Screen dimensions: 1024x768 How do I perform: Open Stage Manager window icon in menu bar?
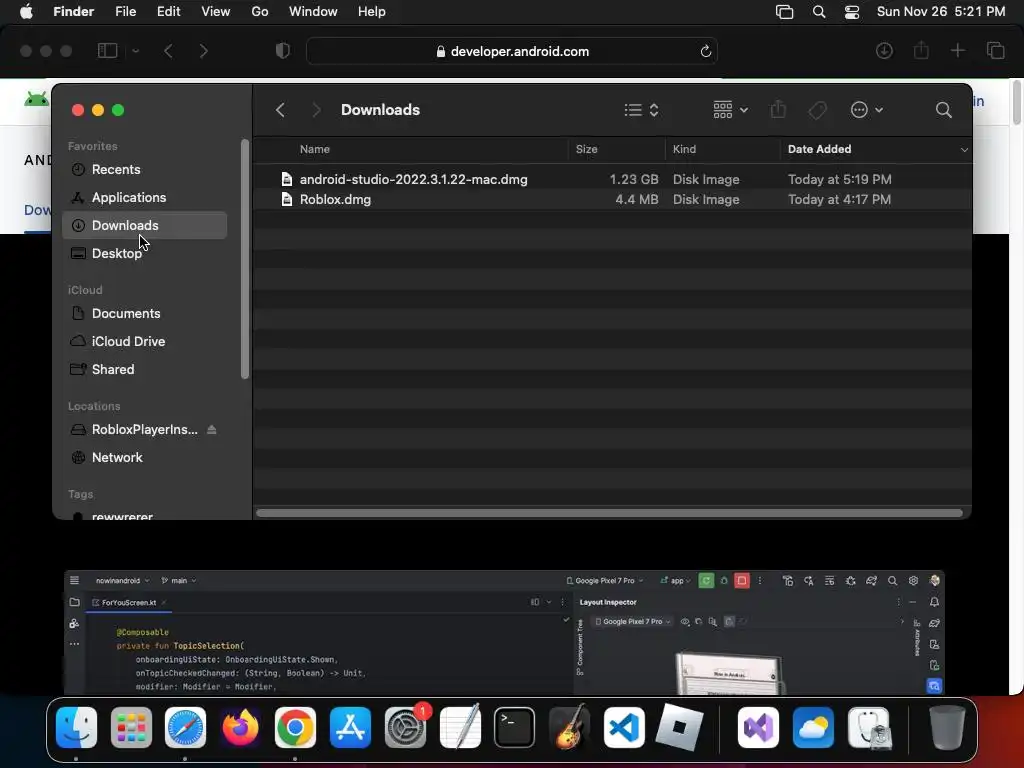784,12
